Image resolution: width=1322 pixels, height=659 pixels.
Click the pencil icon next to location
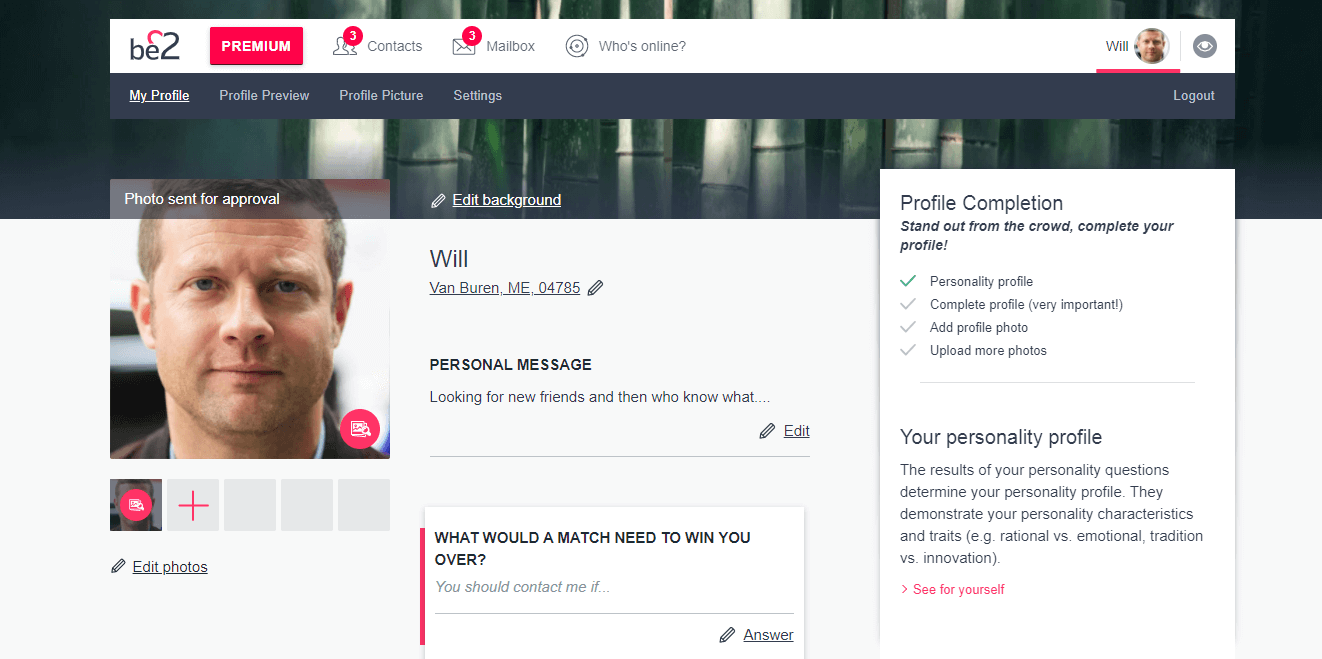click(595, 288)
